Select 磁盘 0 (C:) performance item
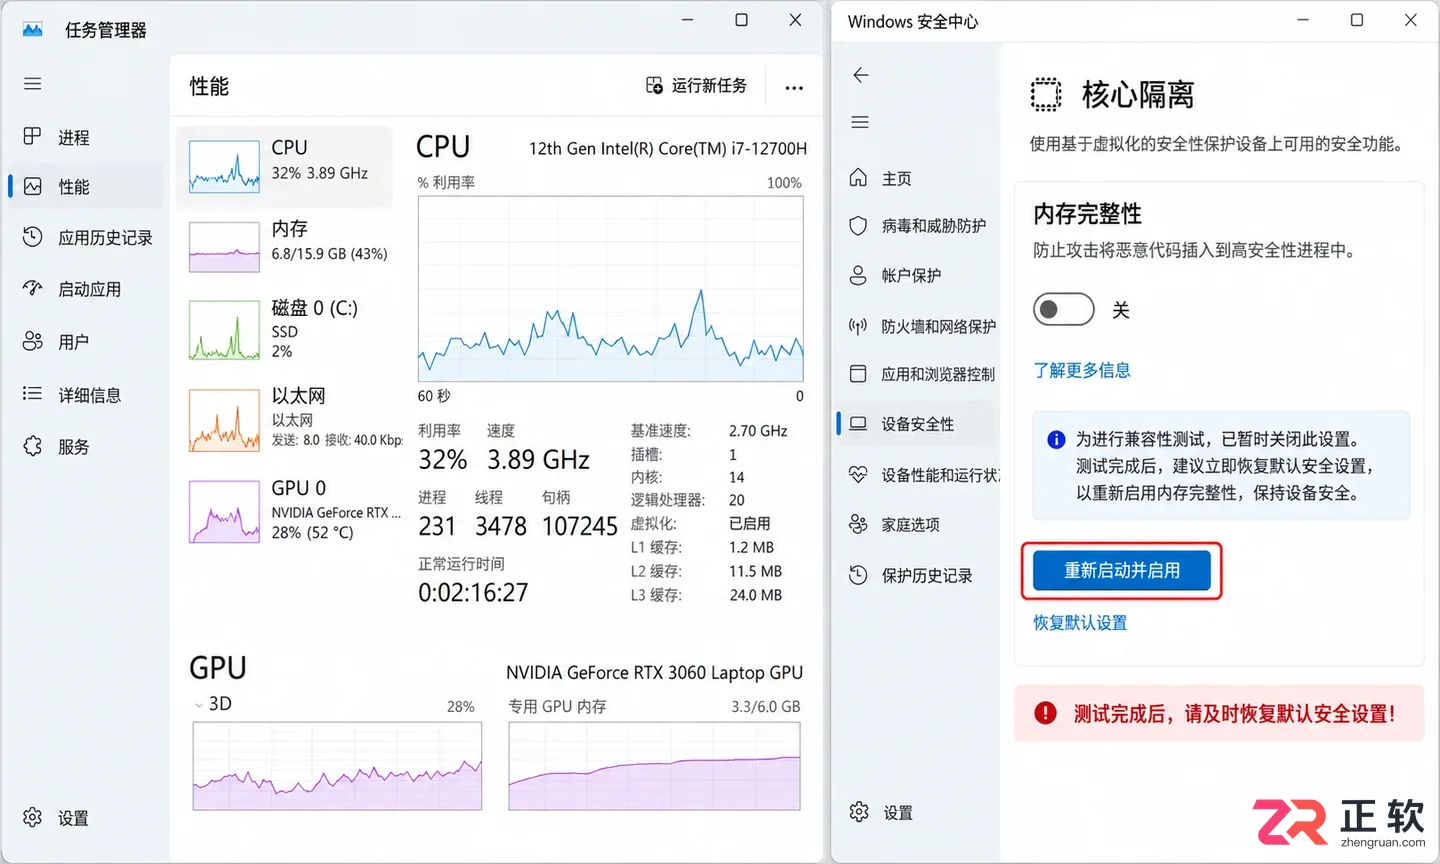Image resolution: width=1440 pixels, height=864 pixels. 284,329
